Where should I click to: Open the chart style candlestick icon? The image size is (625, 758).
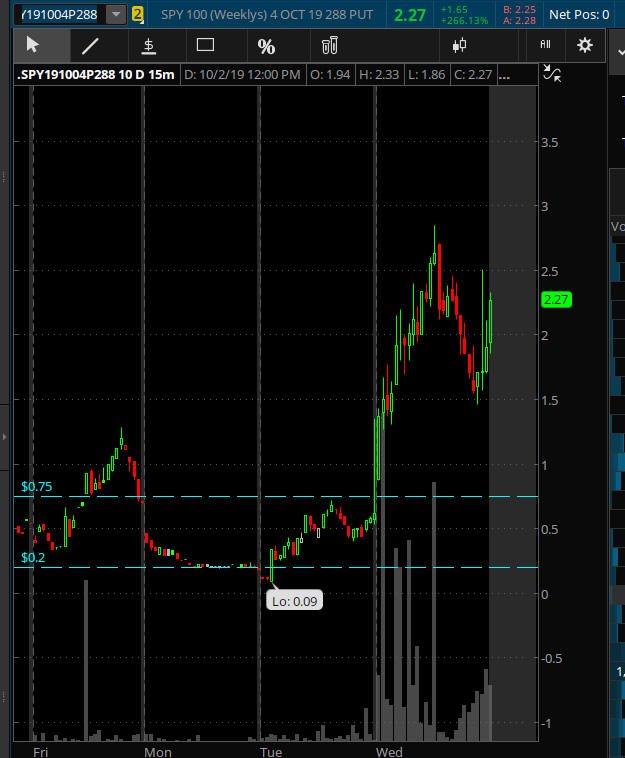pyautogui.click(x=459, y=45)
